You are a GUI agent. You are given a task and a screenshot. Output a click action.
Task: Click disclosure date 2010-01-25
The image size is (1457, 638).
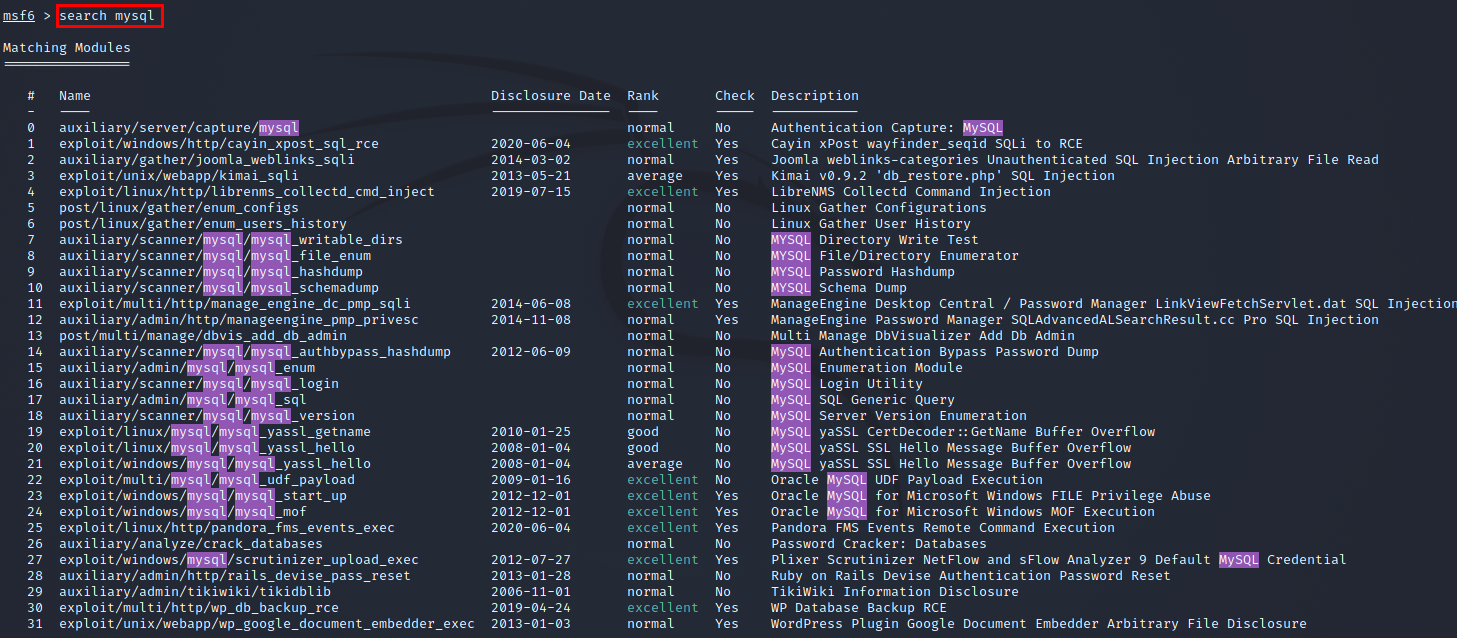pos(531,432)
